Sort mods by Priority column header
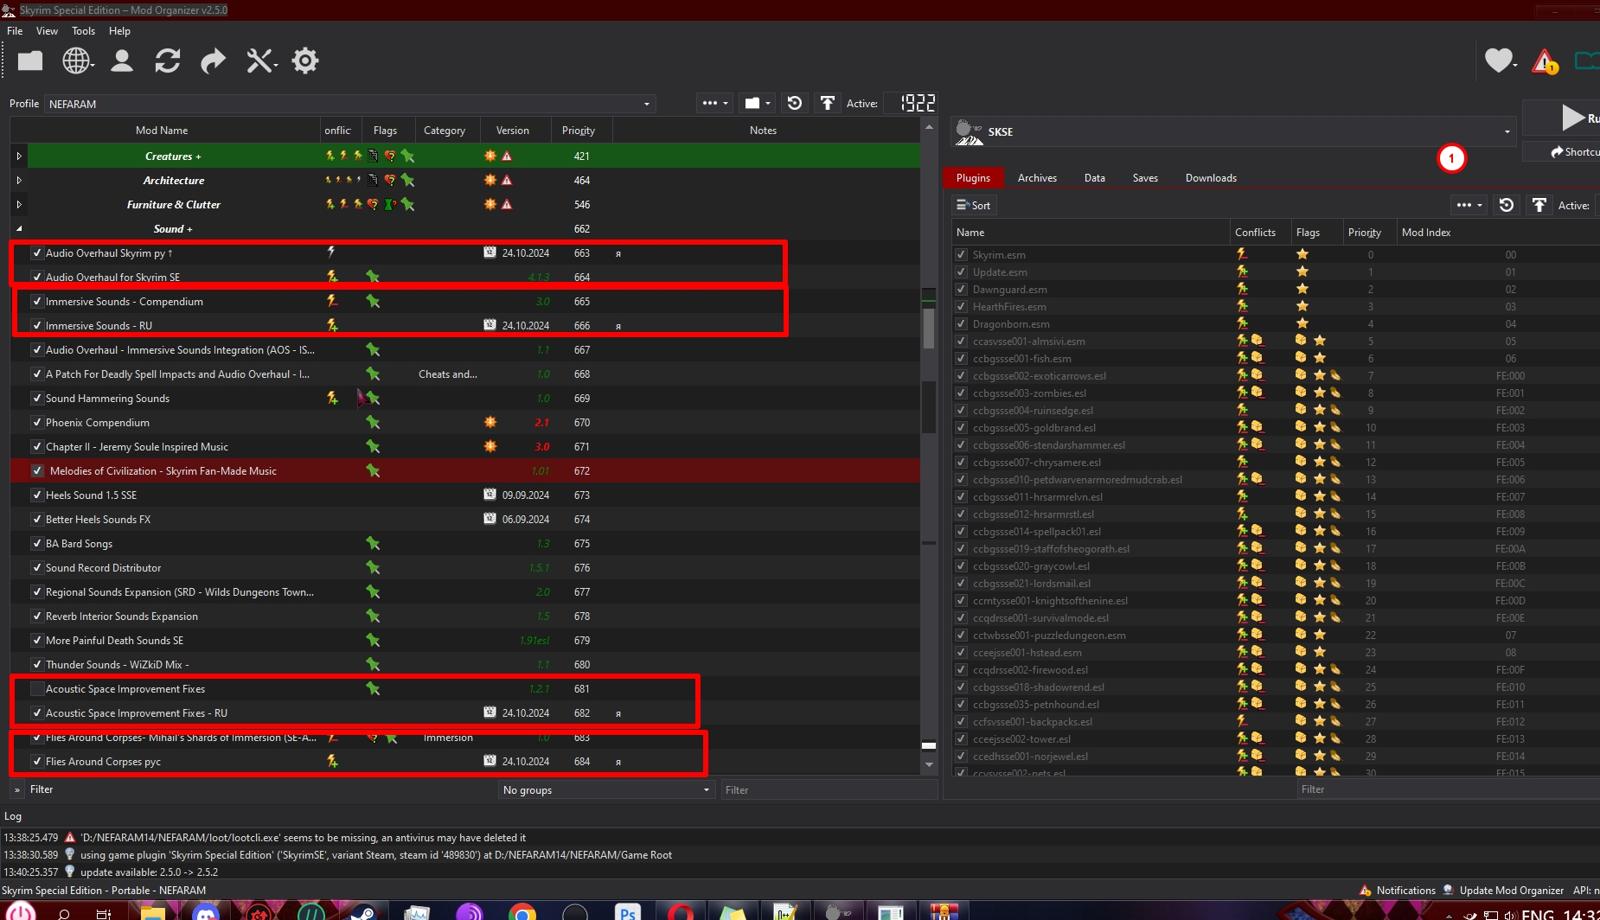The image size is (1600, 920). click(x=578, y=130)
